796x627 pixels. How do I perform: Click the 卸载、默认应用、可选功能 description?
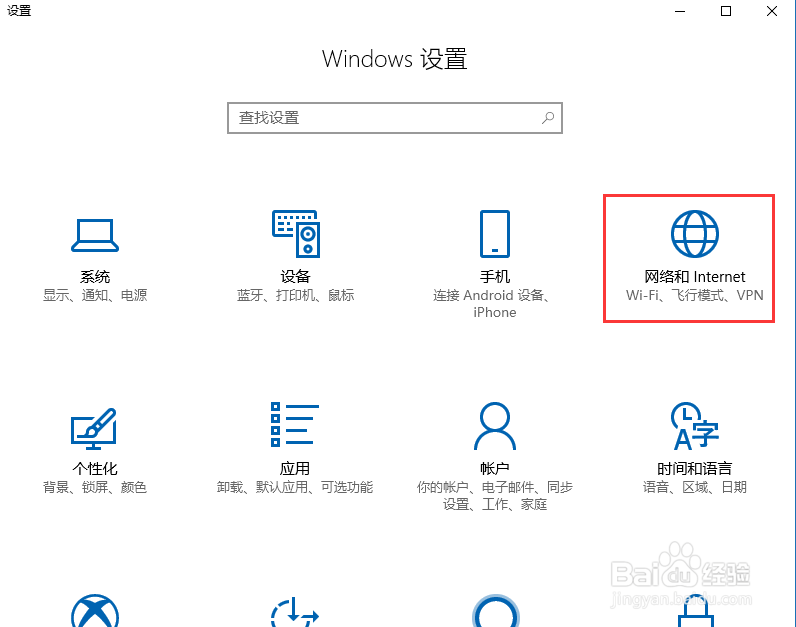pos(295,487)
